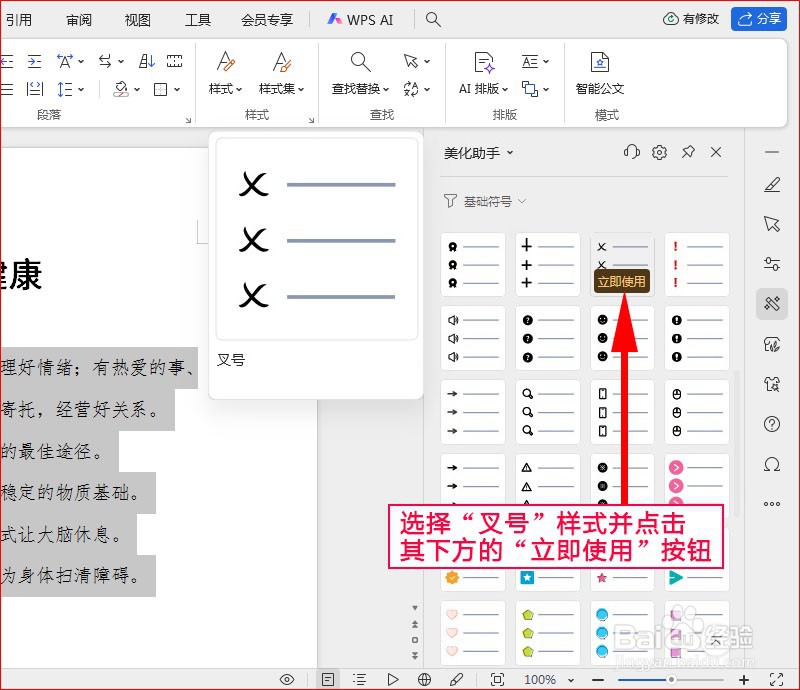The width and height of the screenshot is (800, 690).
Task: Open the AI 排版 tool
Action: coord(483,88)
